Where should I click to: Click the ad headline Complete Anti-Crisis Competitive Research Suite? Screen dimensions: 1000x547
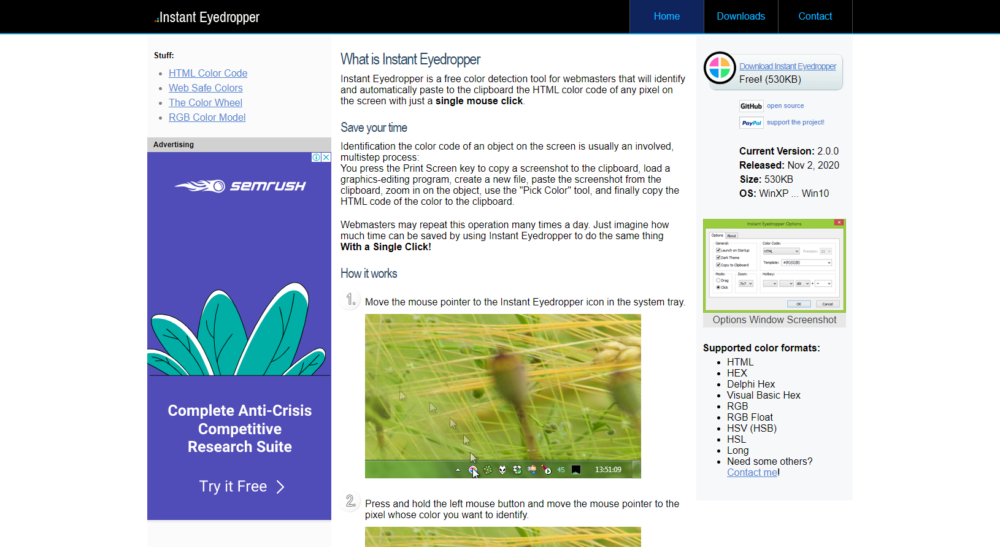point(240,428)
